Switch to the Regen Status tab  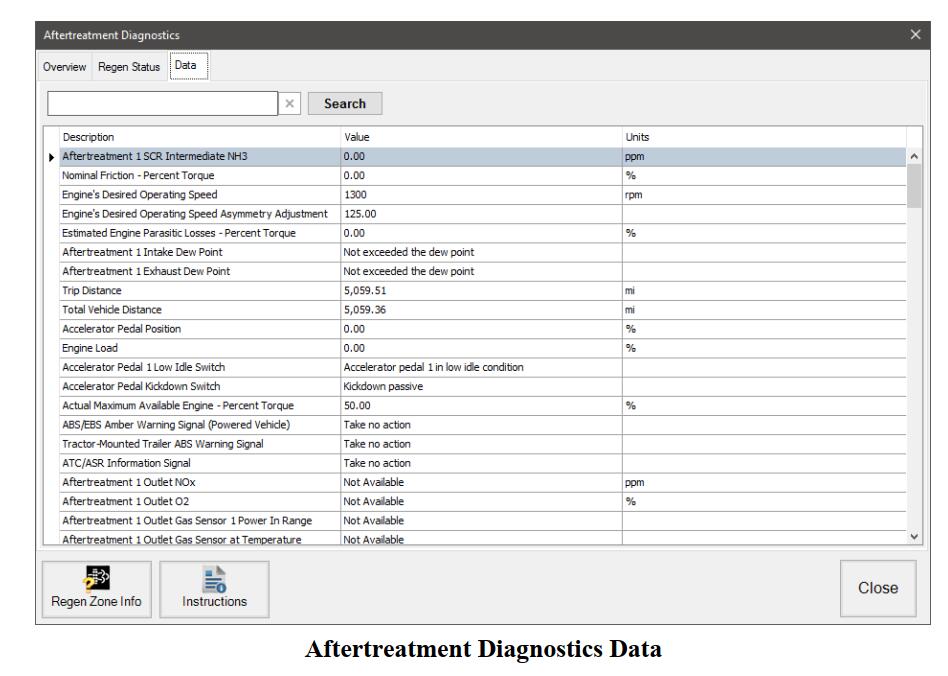pos(129,67)
